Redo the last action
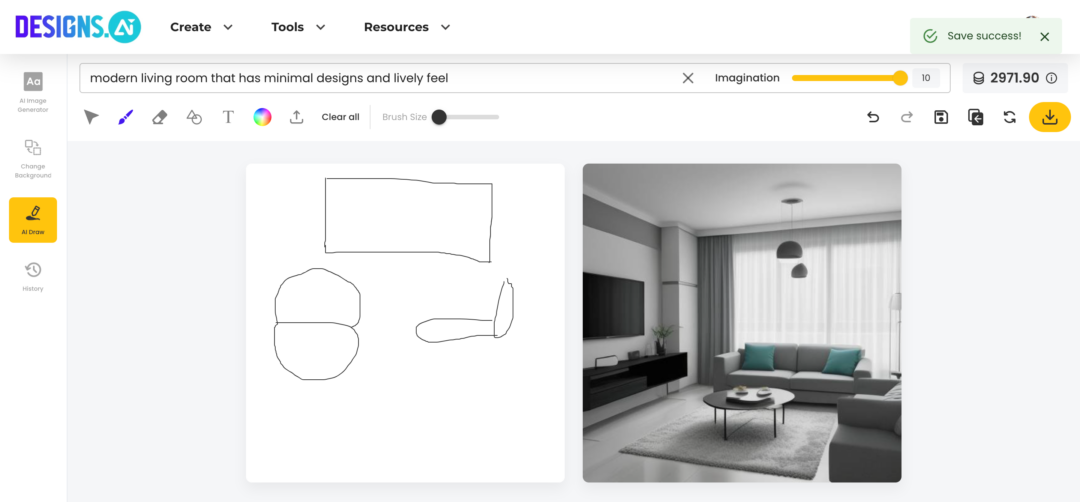Image resolution: width=1080 pixels, height=502 pixels. point(906,117)
